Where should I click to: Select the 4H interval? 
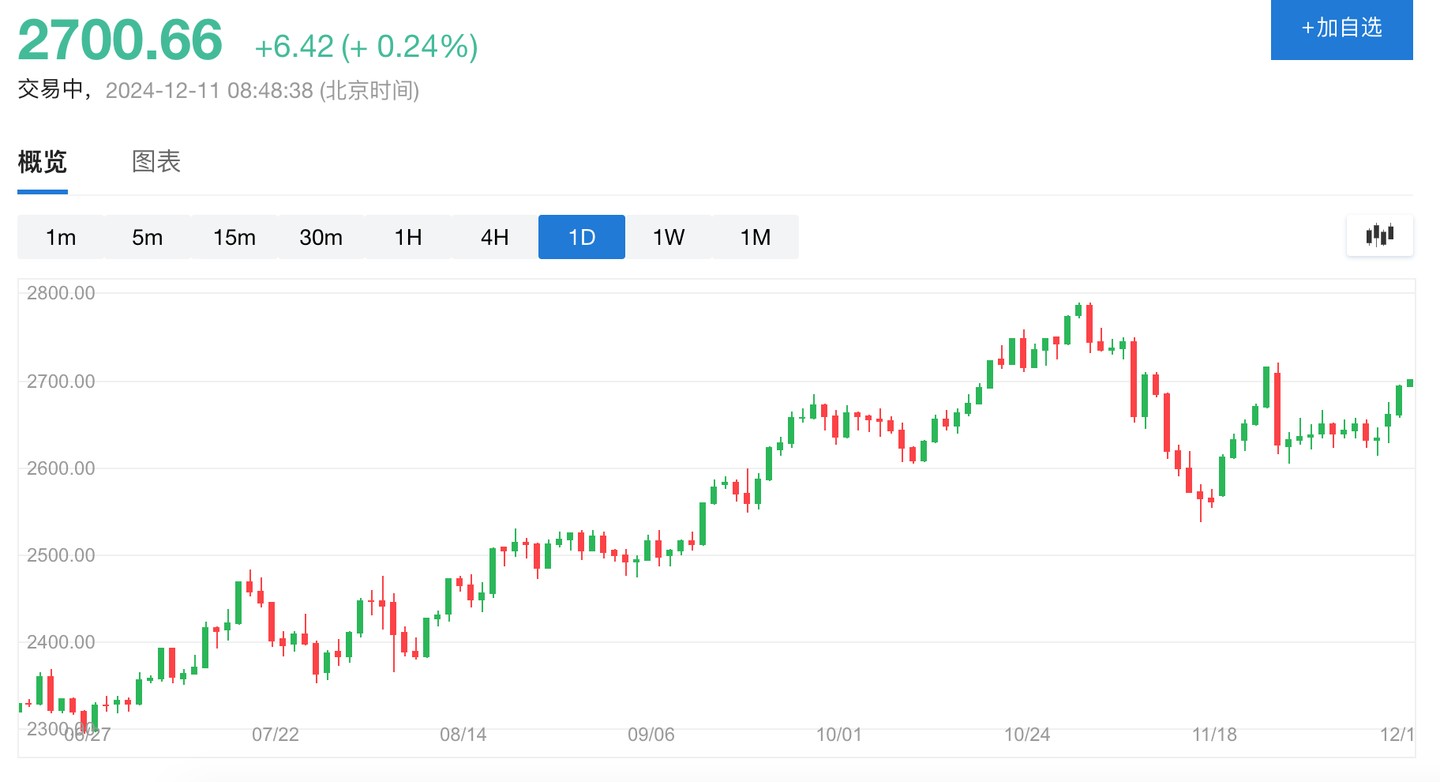click(x=495, y=237)
